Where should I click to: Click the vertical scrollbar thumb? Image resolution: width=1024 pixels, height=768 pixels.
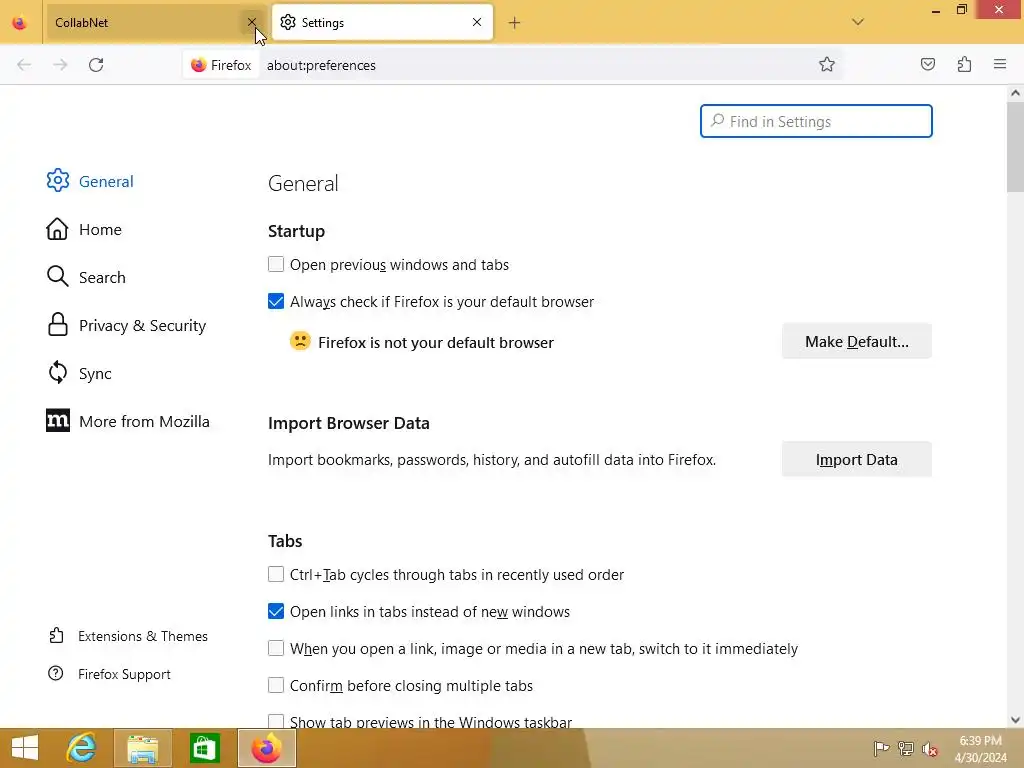click(x=1016, y=147)
